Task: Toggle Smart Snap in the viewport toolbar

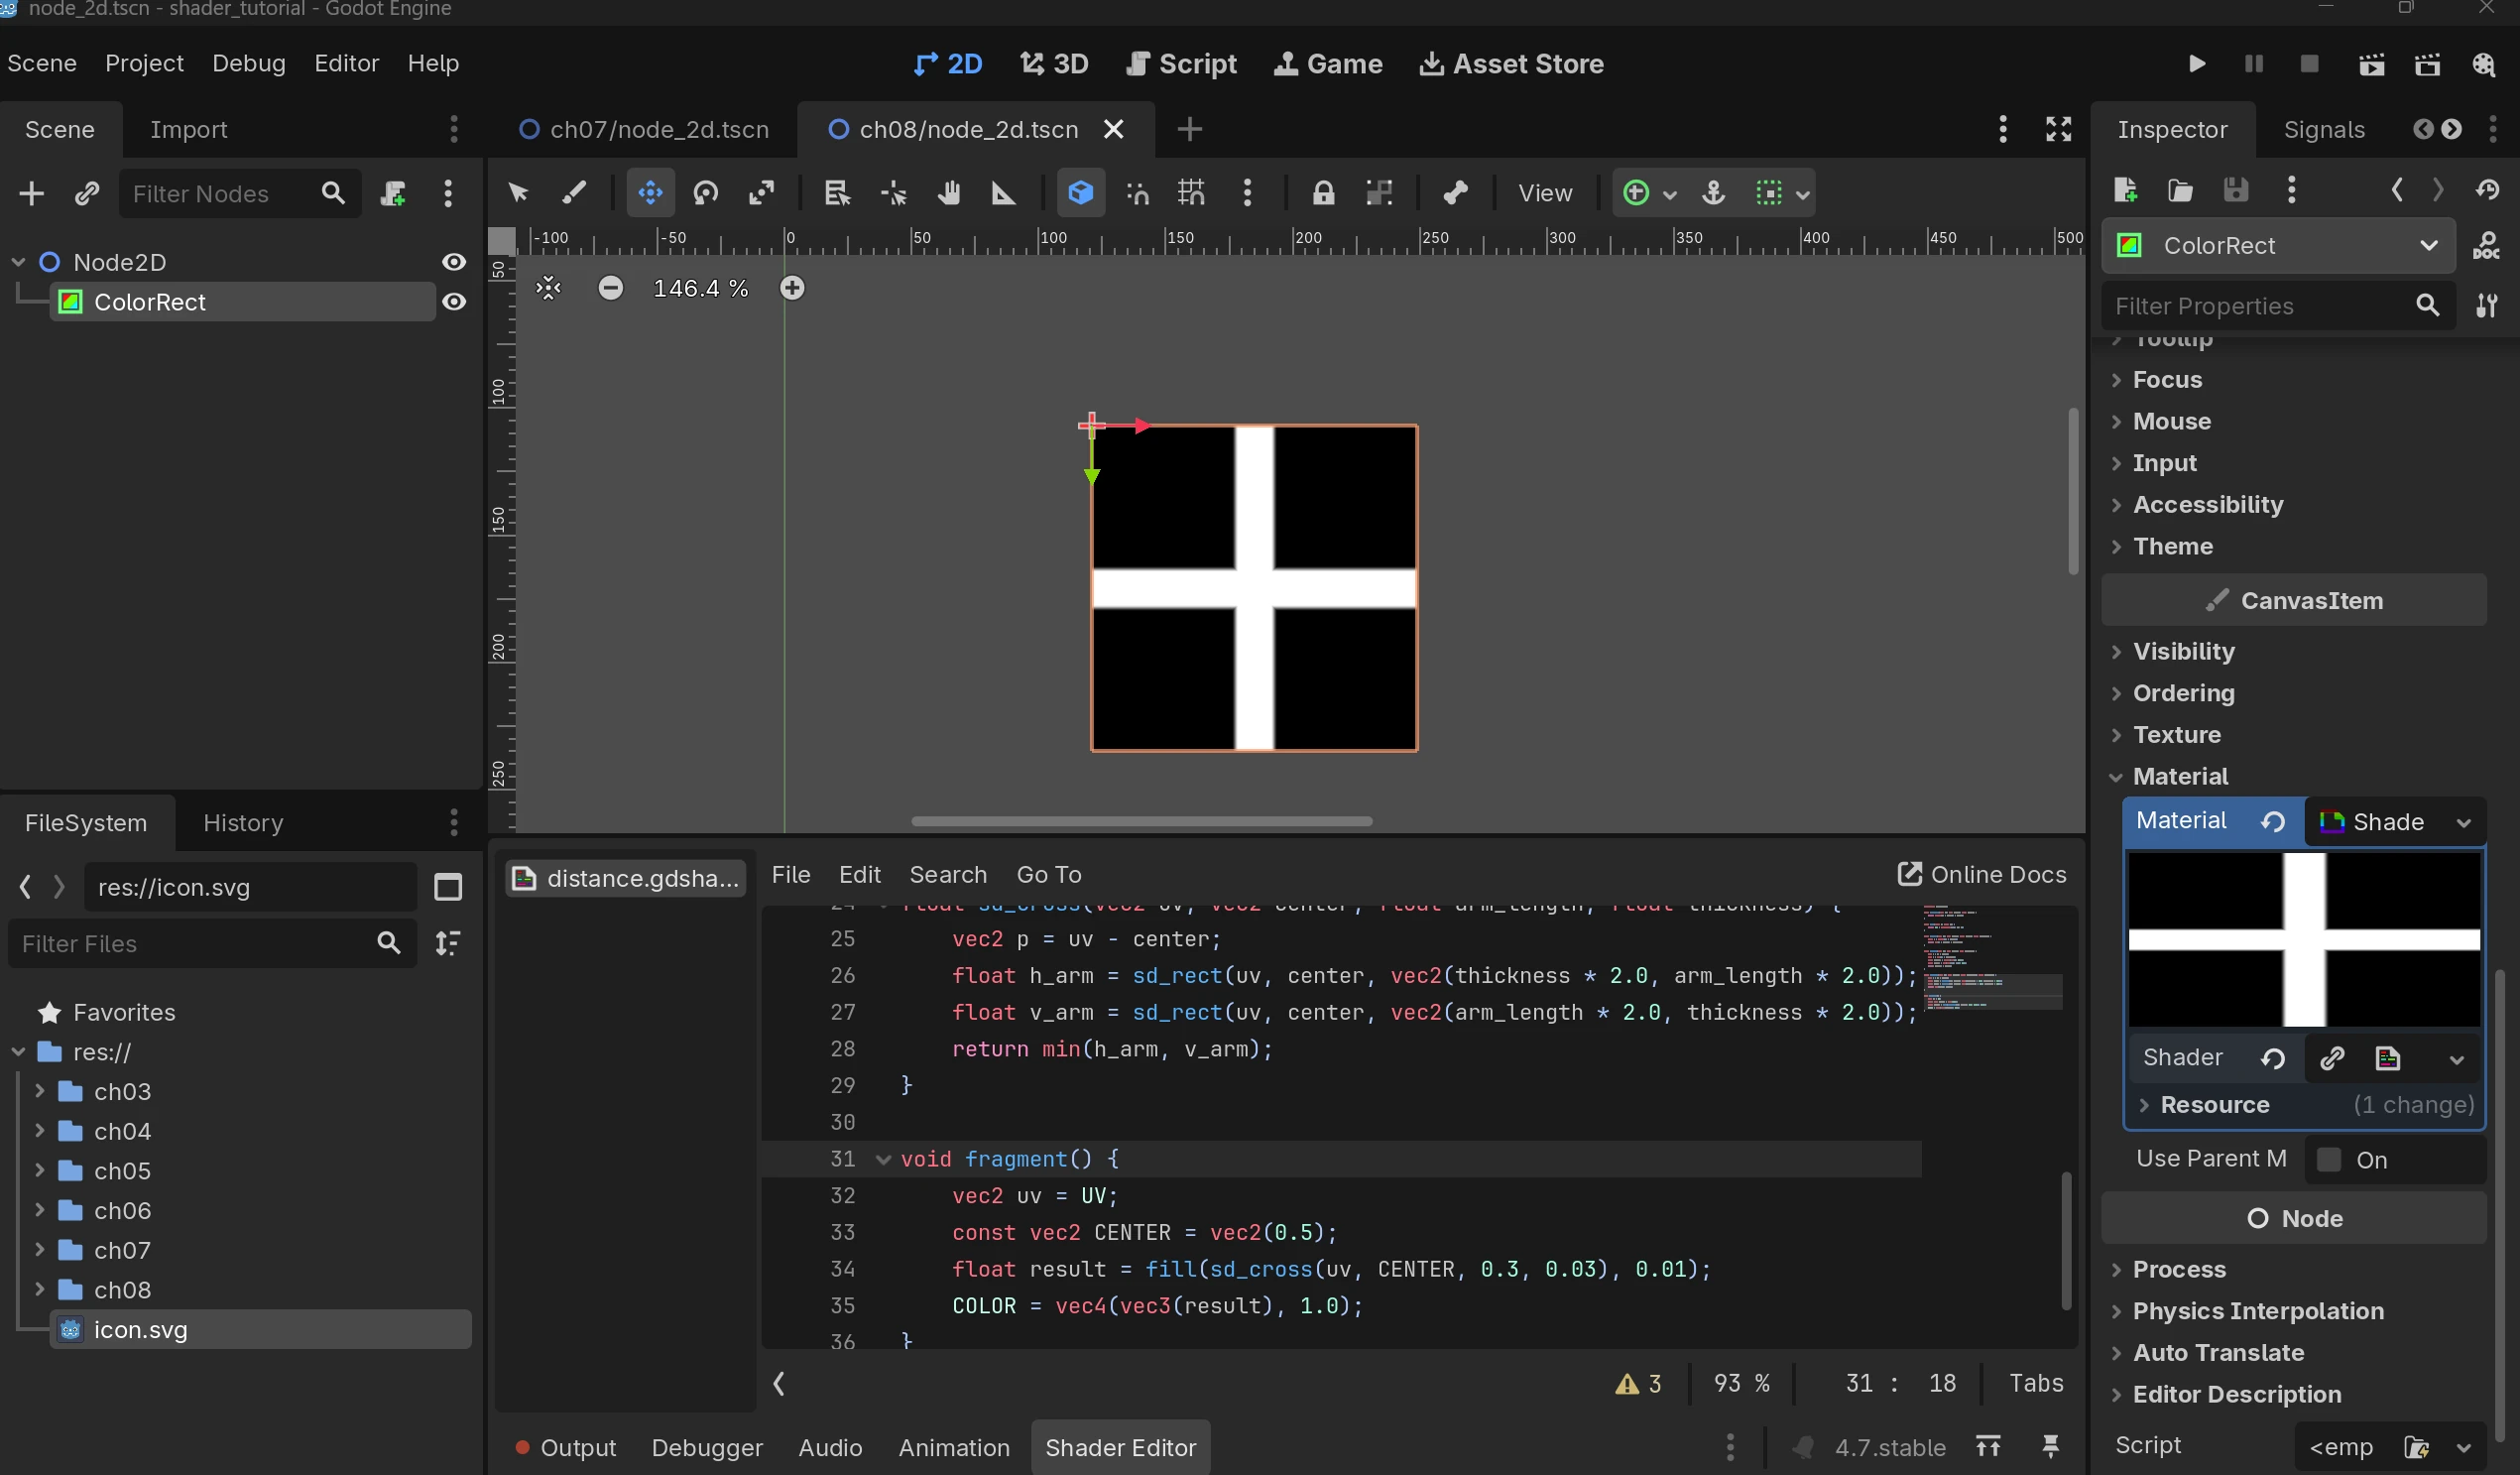Action: (x=1137, y=193)
